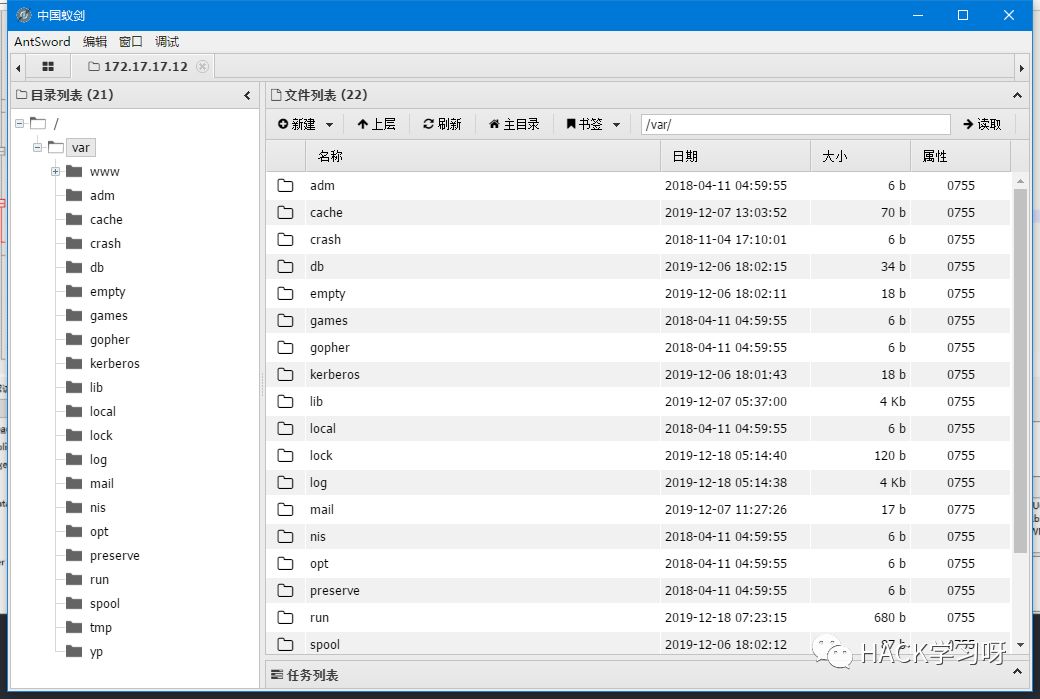Click folder icon of empty file row

coord(285,294)
